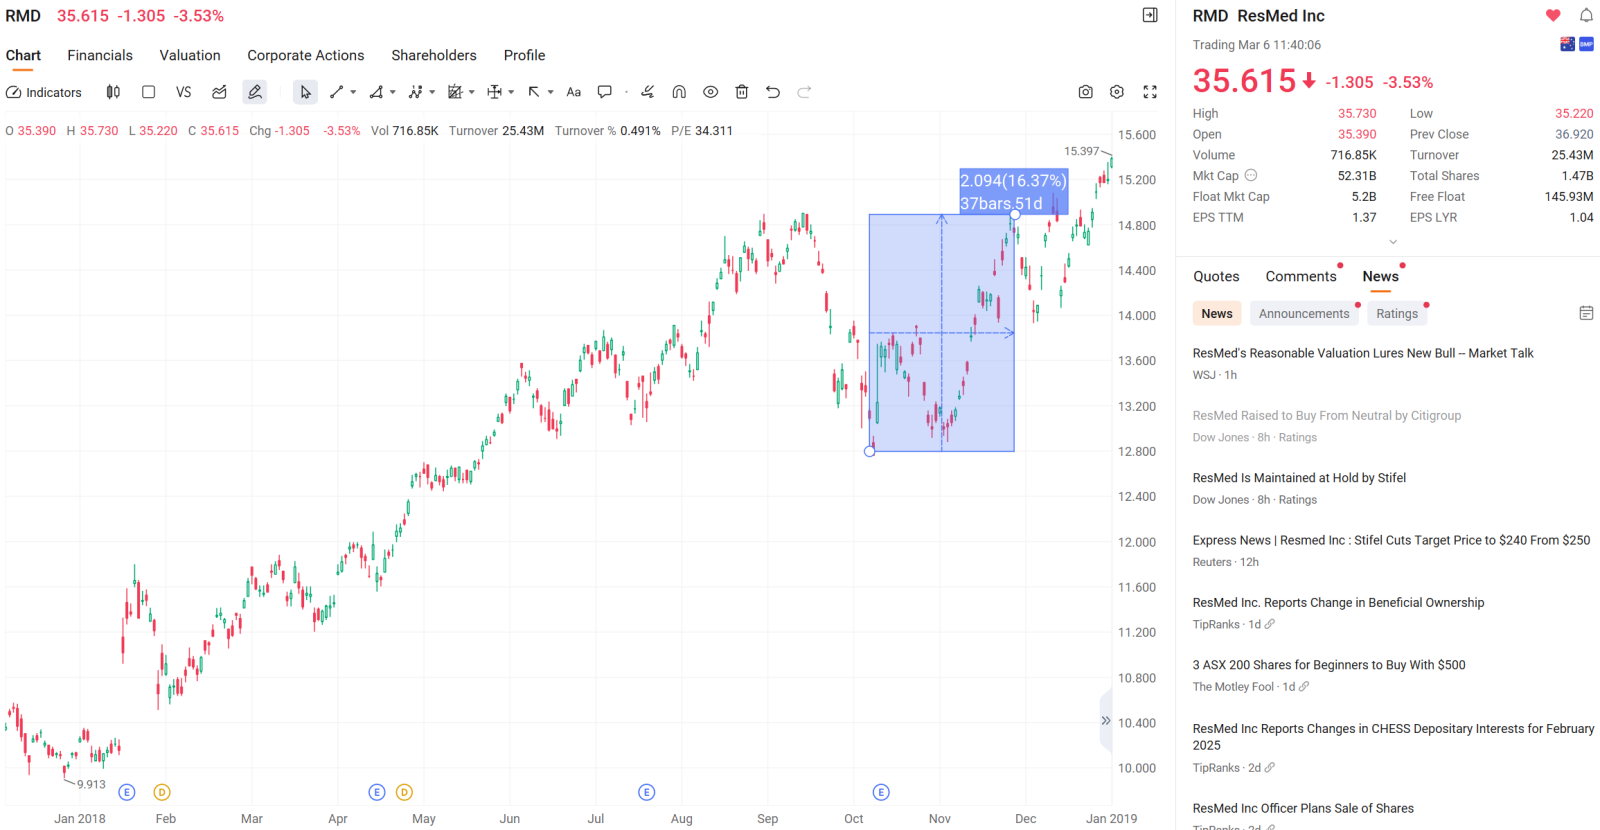
Task: Toggle the pencil drawing toolbar
Action: coord(255,92)
